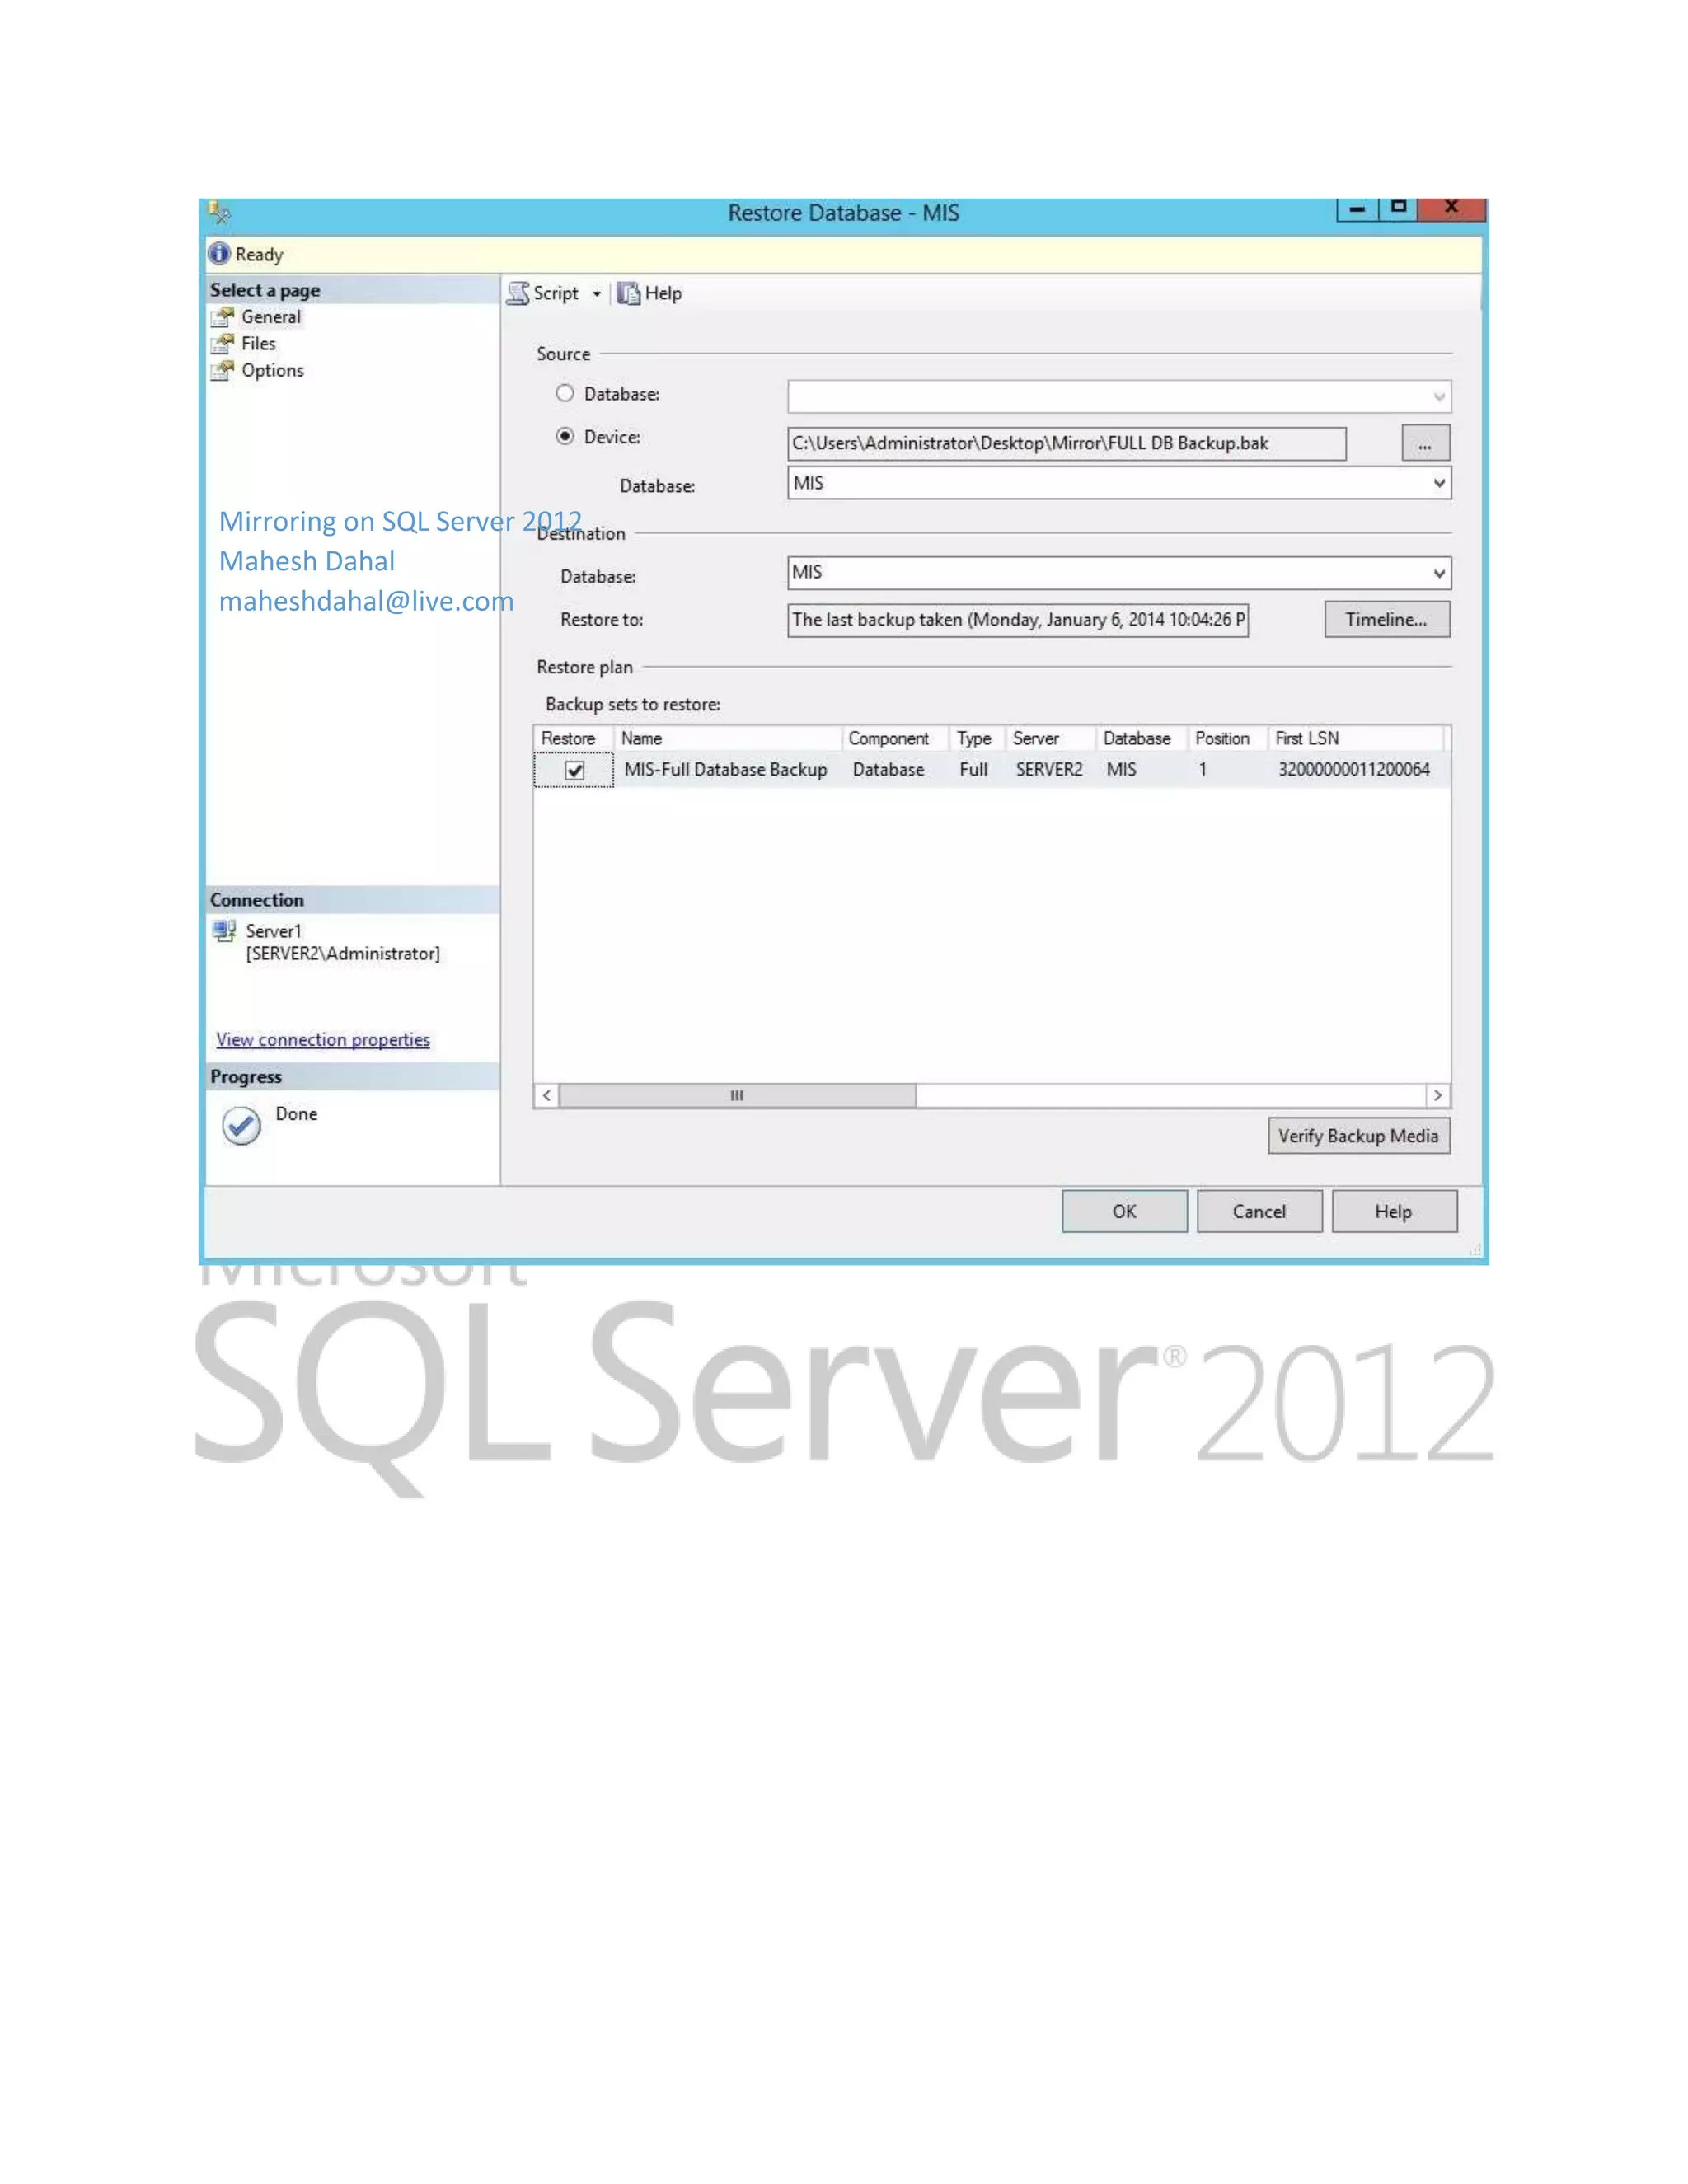Click the horizontal scrollbar thumb
The width and height of the screenshot is (1688, 2184).
coord(737,1096)
